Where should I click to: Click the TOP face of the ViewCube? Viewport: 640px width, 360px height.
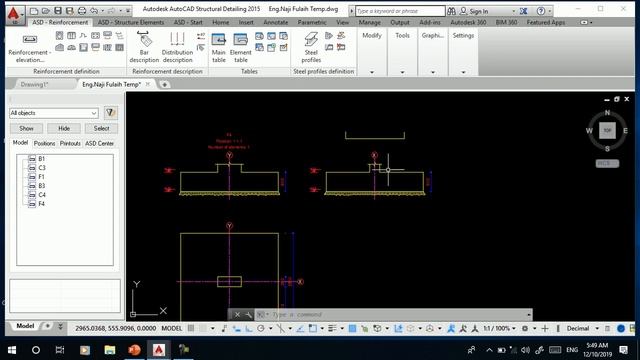point(607,130)
